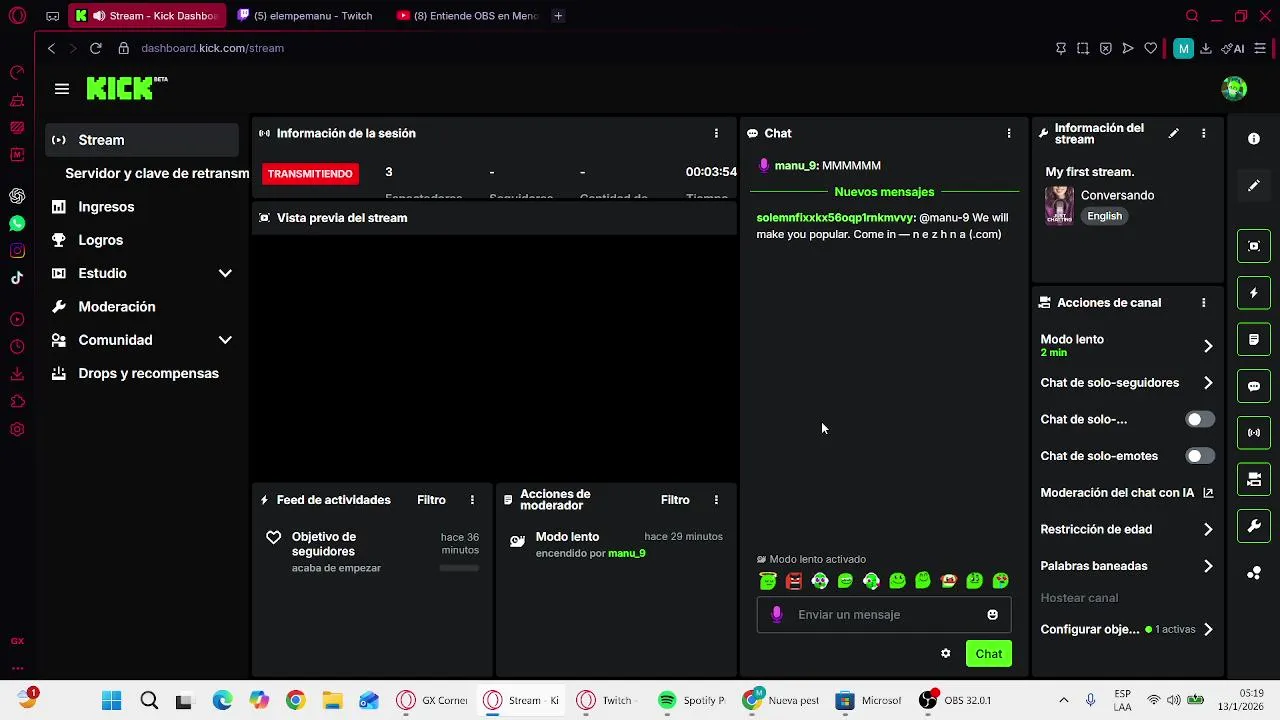
Task: Open stream info panel three-dot menu
Action: (1204, 133)
